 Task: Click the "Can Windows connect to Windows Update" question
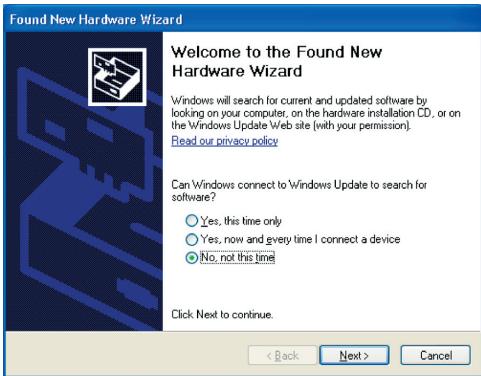299,191
